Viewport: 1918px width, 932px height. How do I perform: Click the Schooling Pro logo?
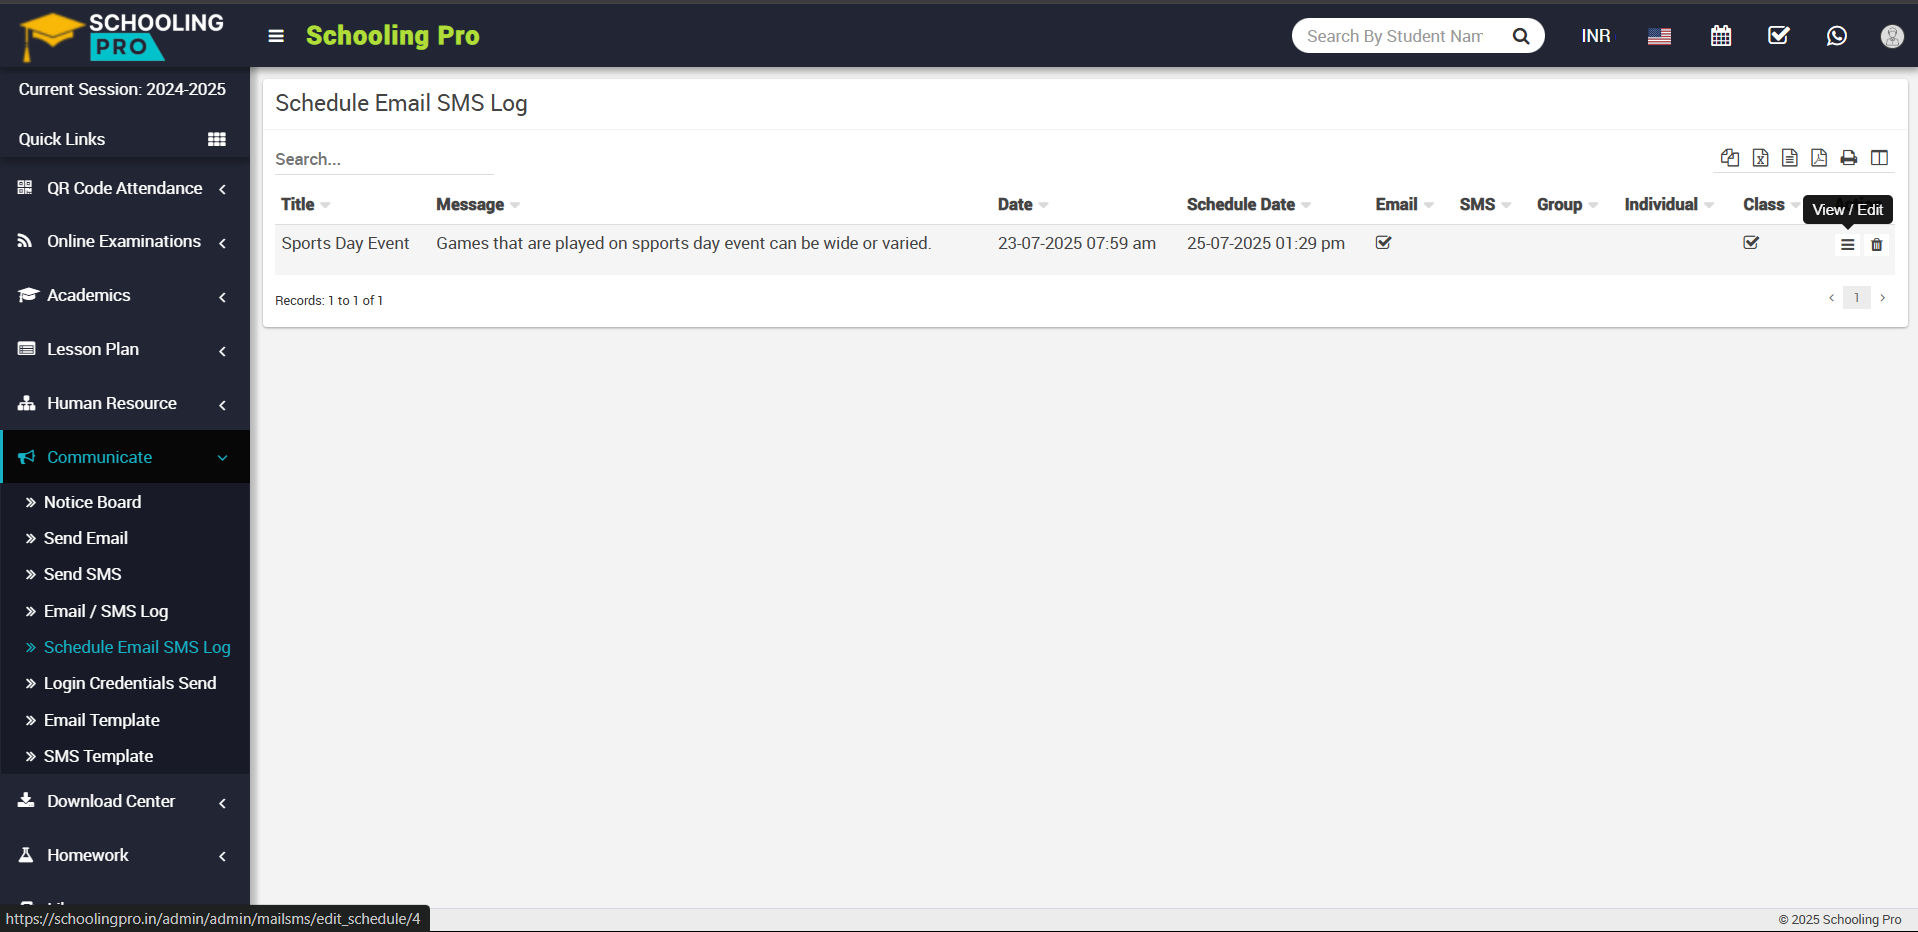(x=123, y=36)
